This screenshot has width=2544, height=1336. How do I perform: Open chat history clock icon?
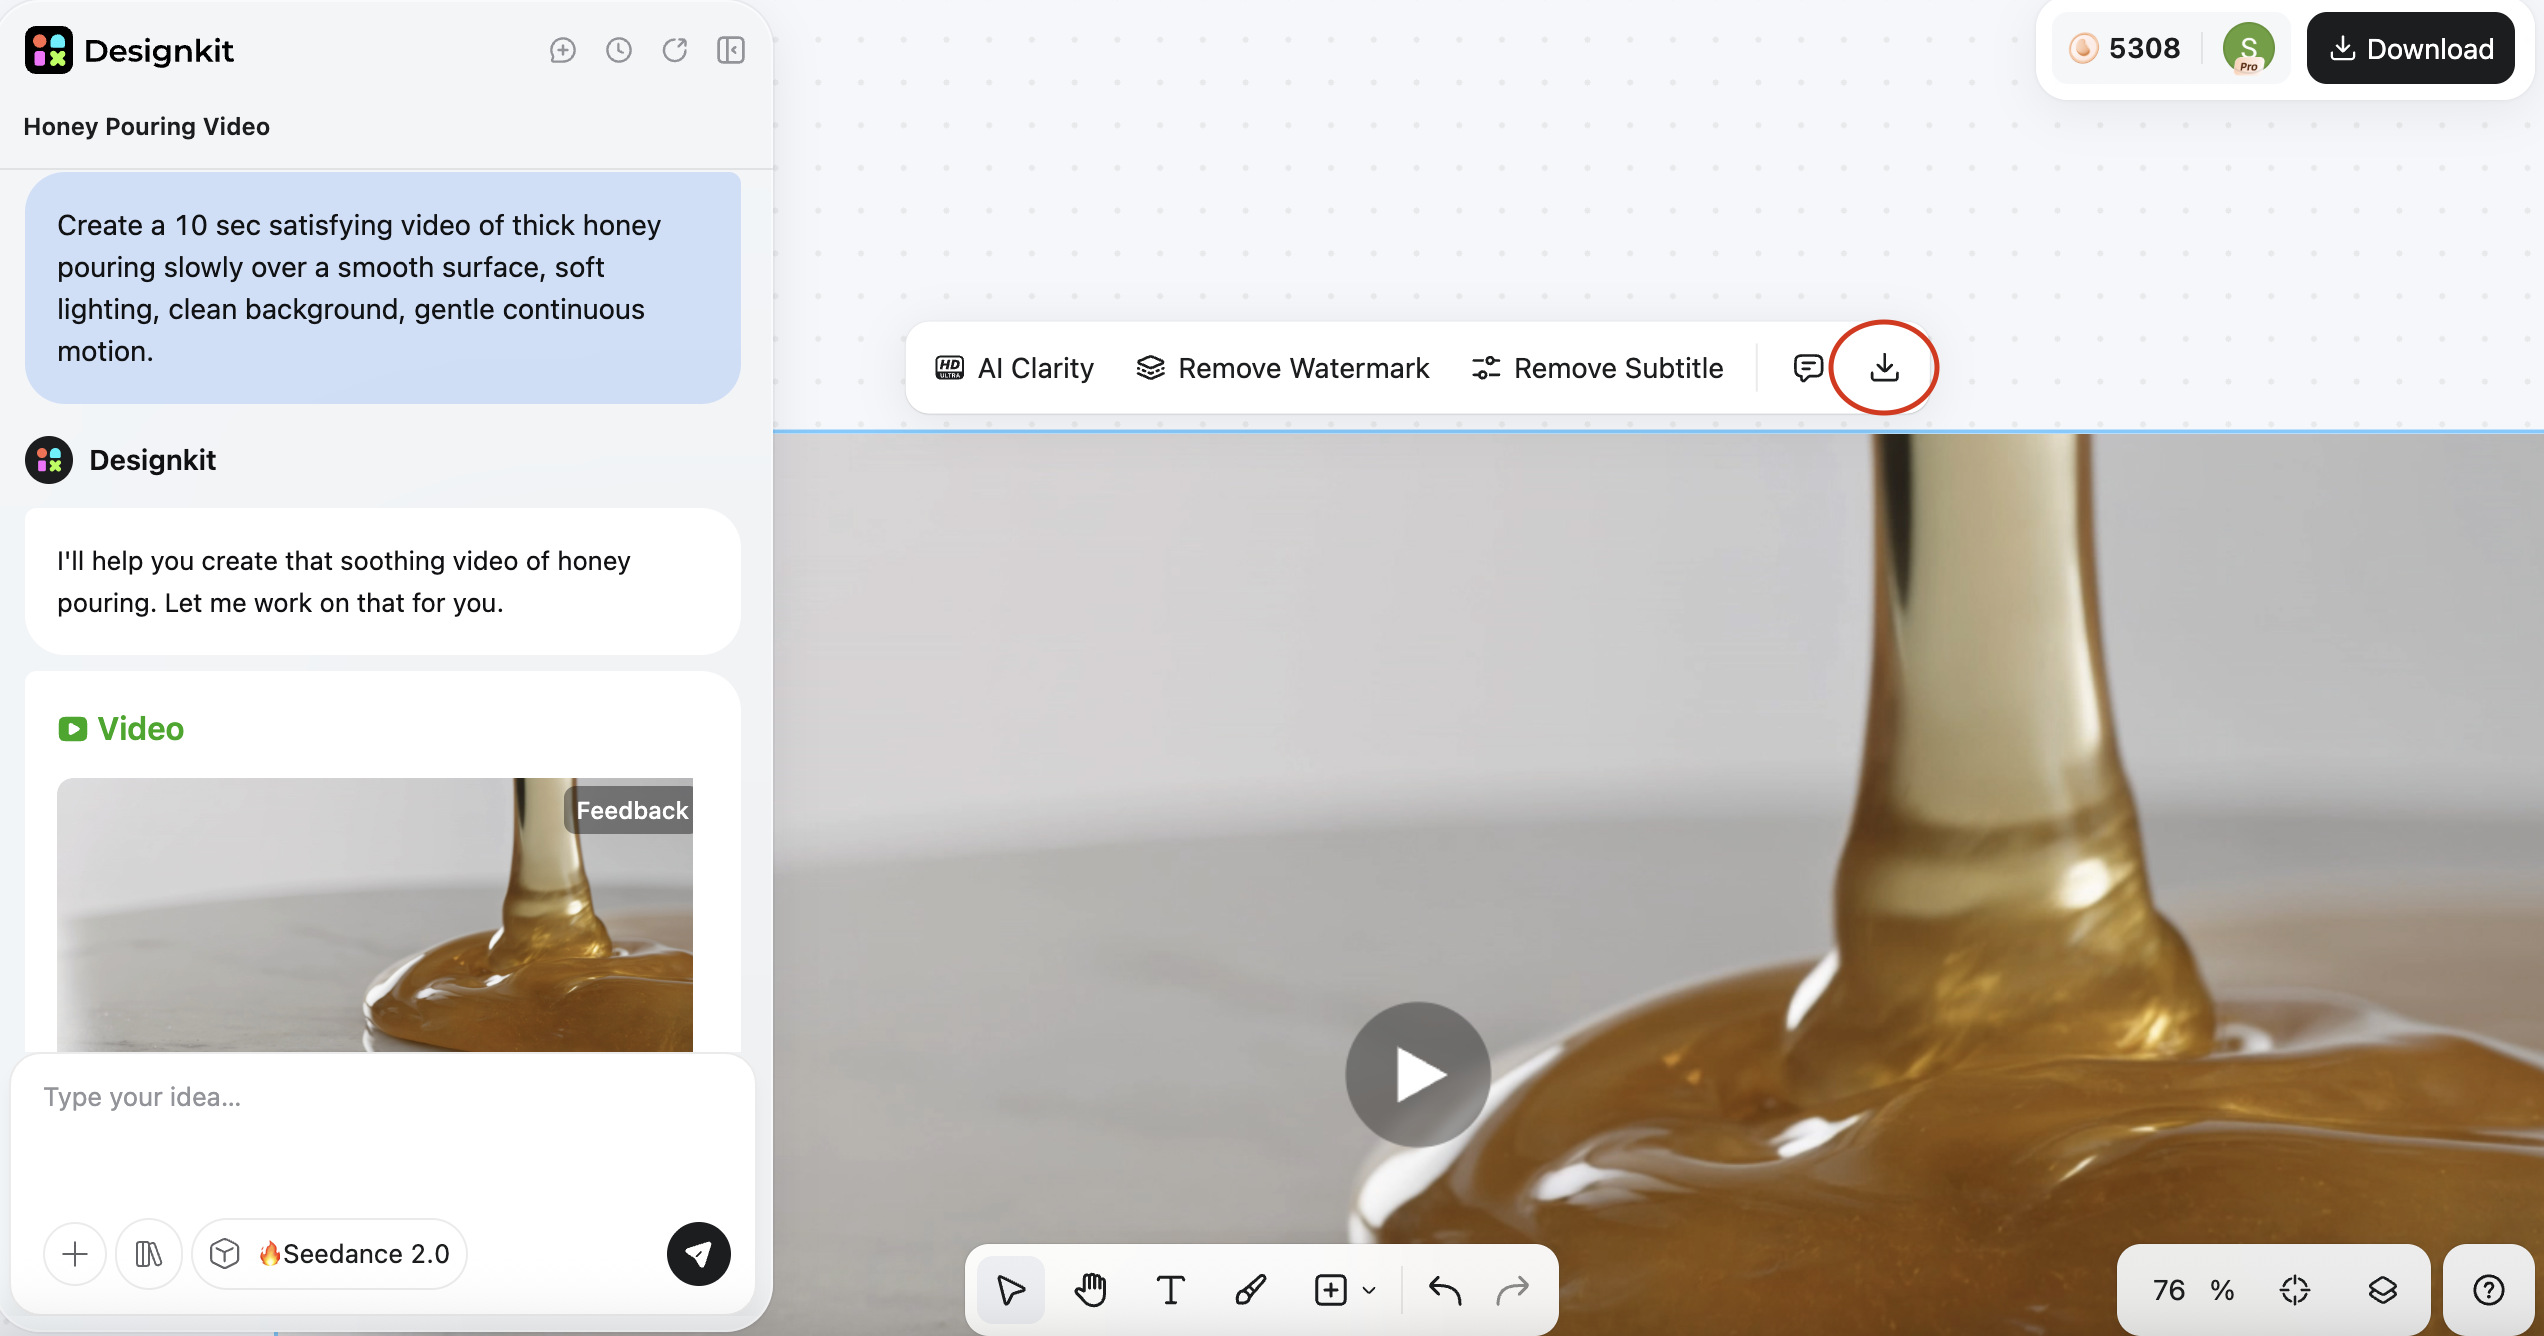(619, 50)
